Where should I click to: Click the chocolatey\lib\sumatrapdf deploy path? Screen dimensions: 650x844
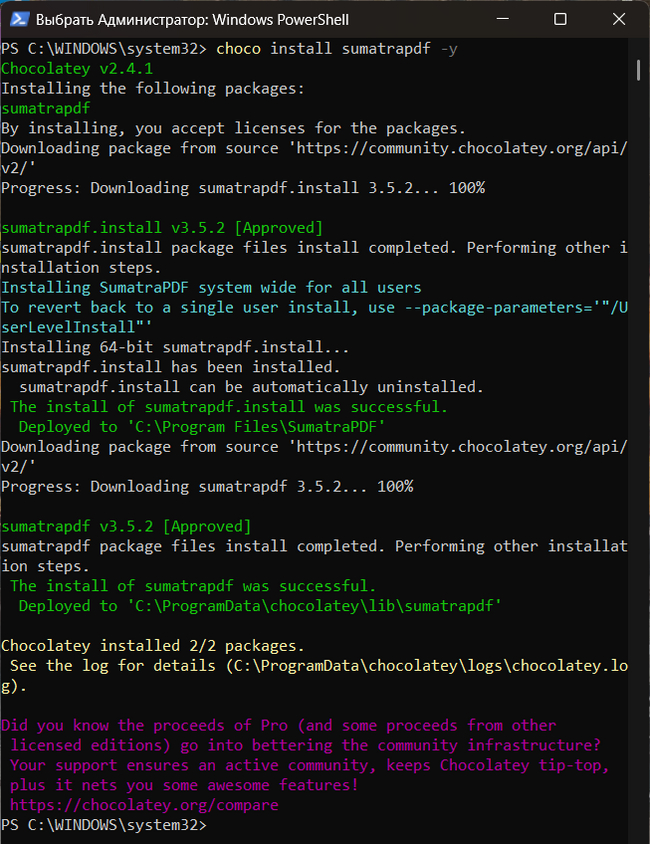coord(313,606)
